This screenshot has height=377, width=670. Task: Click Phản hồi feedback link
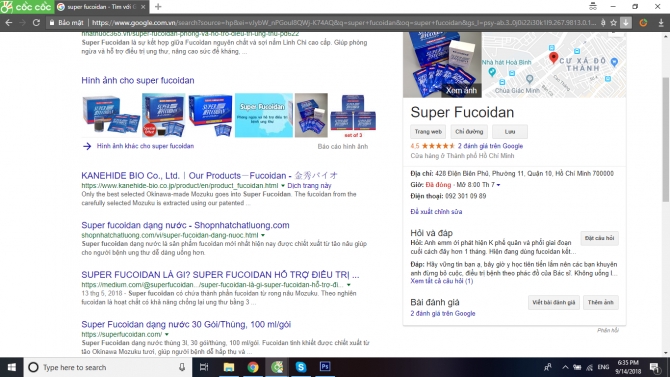[608, 330]
